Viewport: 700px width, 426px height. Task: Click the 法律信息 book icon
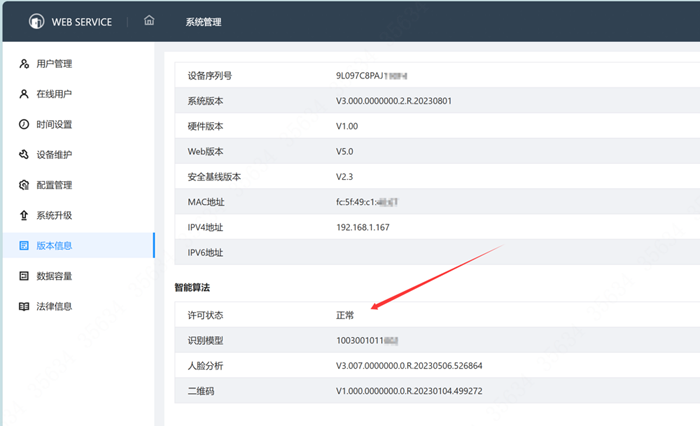click(24, 306)
